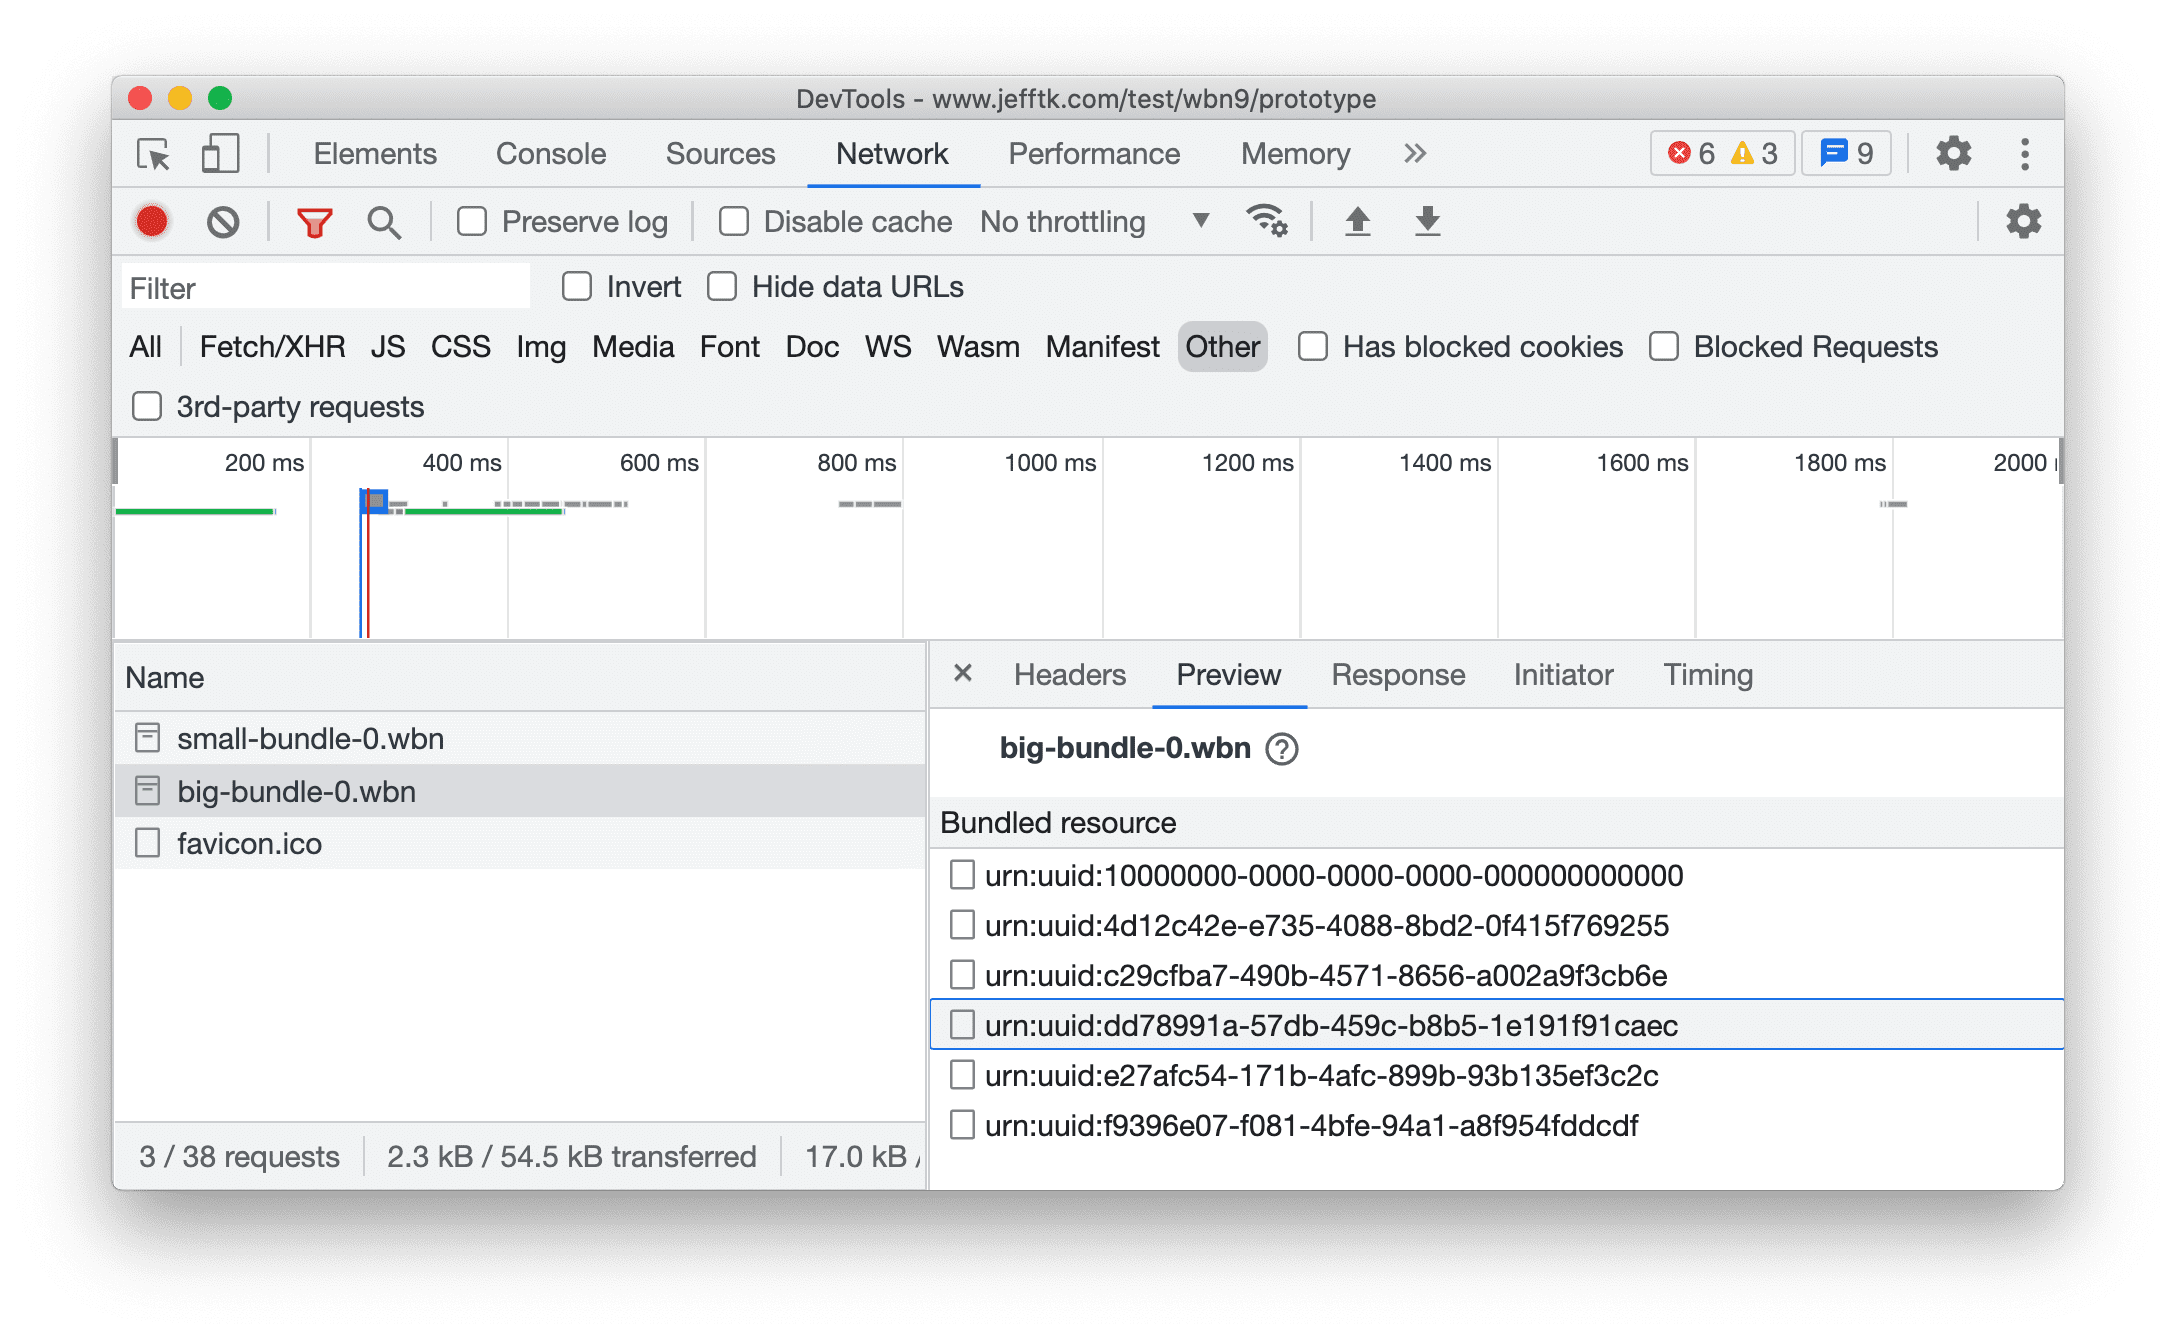Click the Fetch/XHR filter button
Viewport: 2176px width, 1338px height.
coord(272,345)
